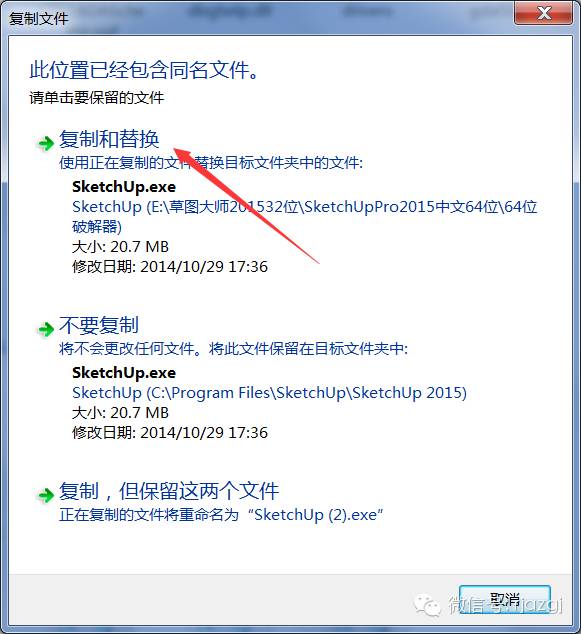581x634 pixels.
Task: Choose 复制，但保留这两个文件
Action: coord(169,491)
